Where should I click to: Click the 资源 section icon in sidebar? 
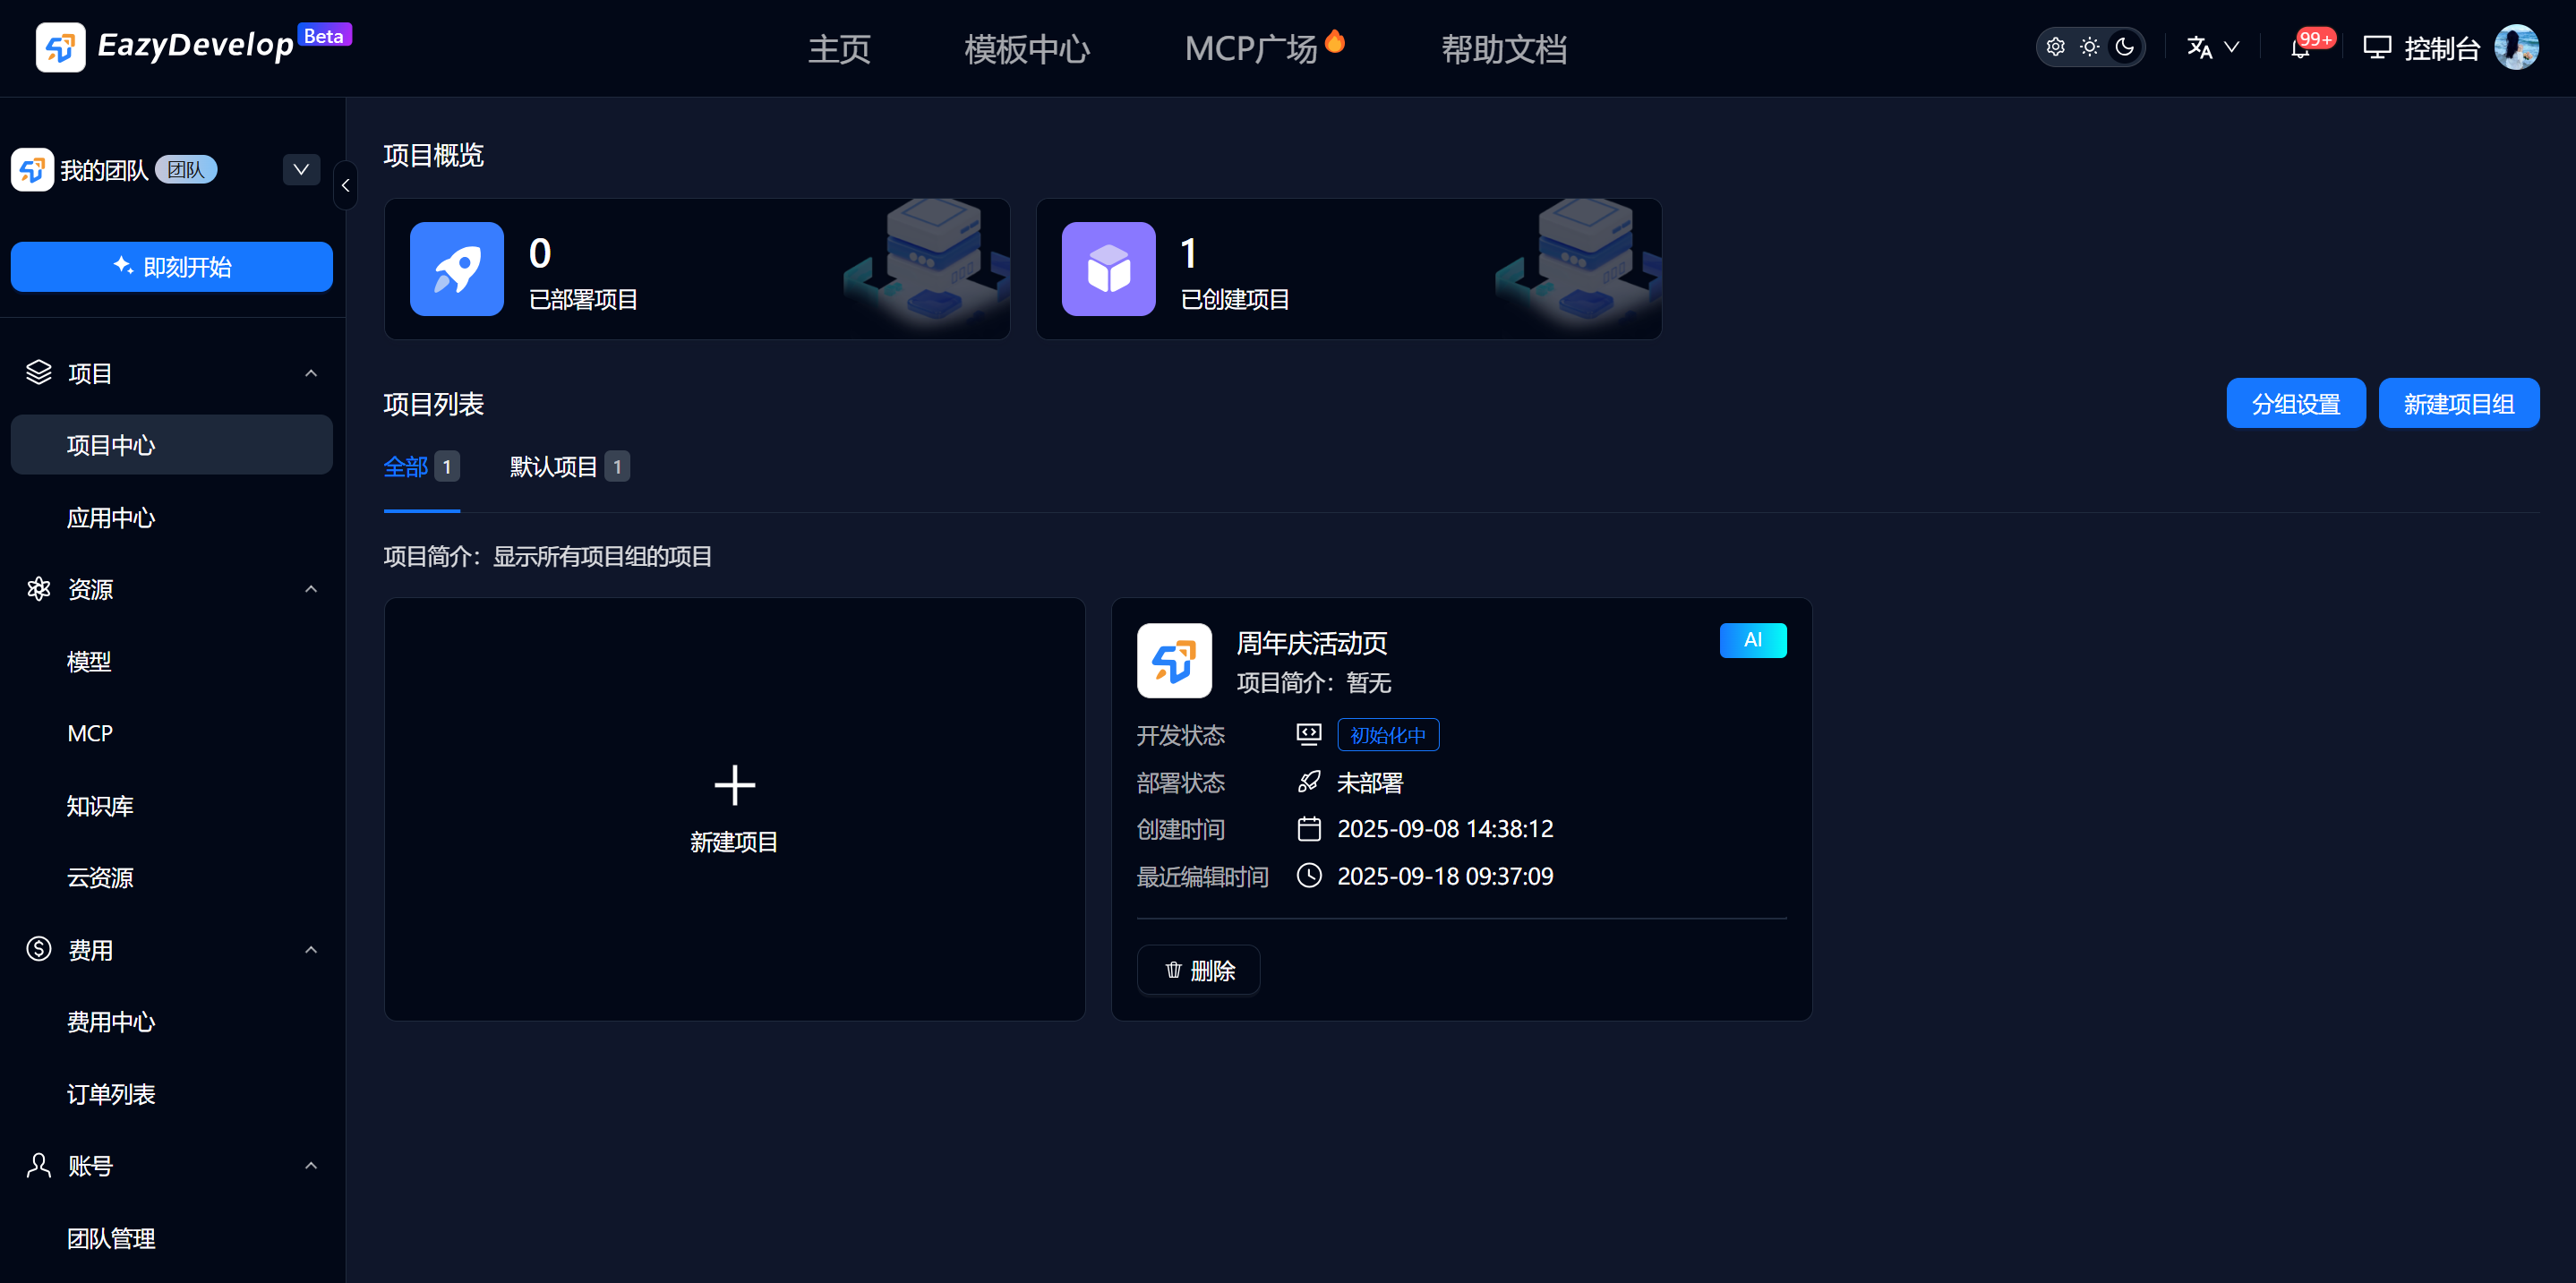coord(39,589)
